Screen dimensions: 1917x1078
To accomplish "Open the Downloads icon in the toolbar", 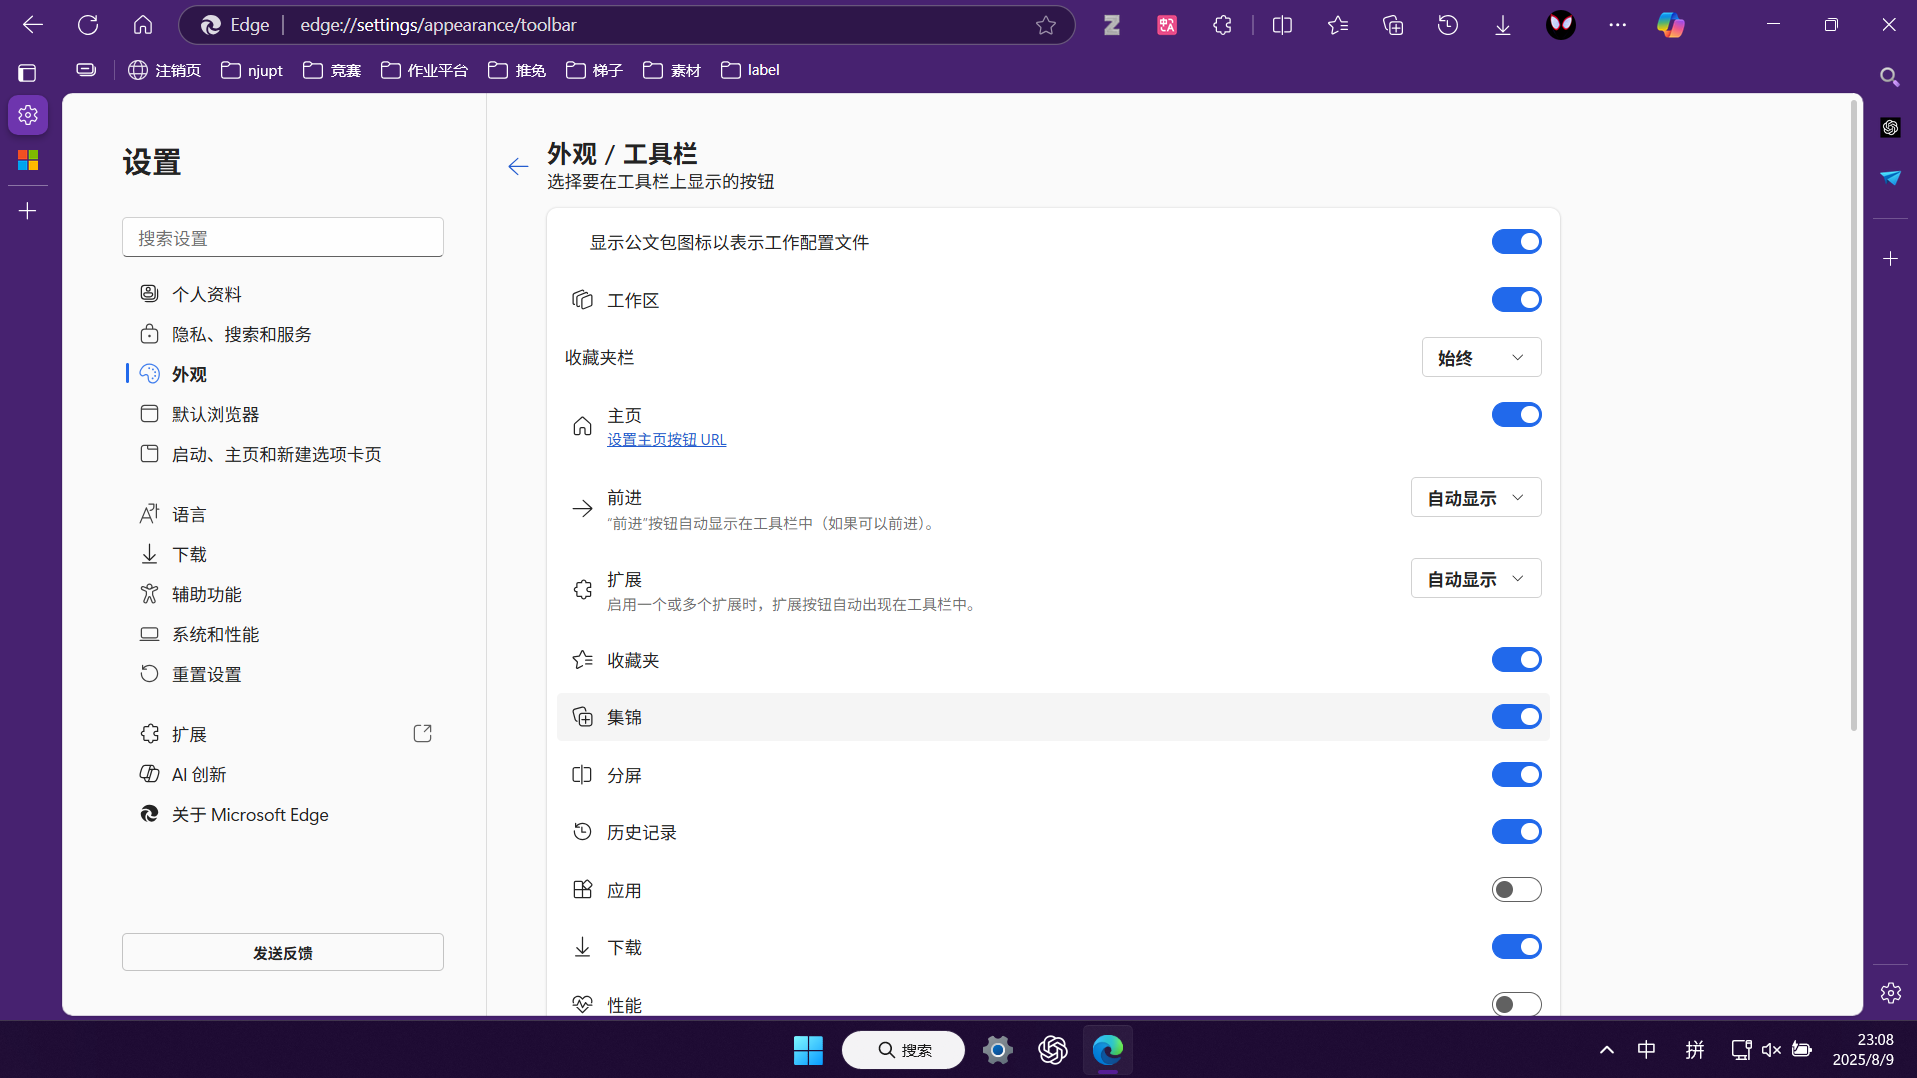I will [x=1502, y=25].
